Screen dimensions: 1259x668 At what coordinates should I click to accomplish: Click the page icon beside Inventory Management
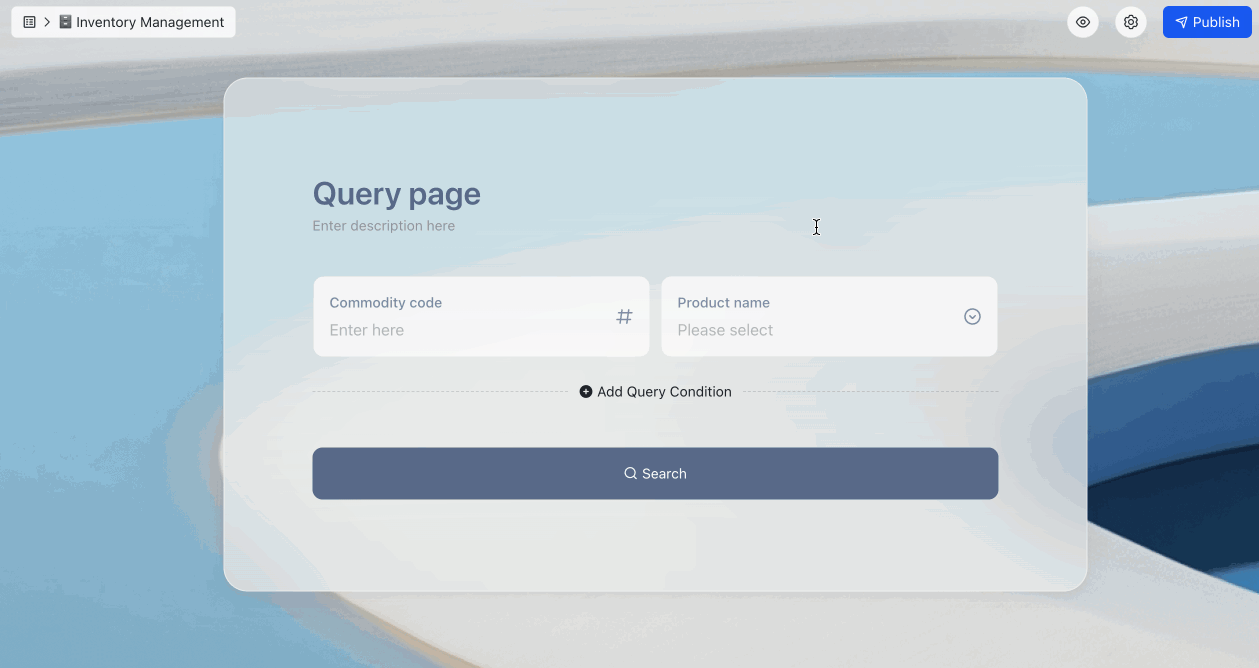point(64,21)
